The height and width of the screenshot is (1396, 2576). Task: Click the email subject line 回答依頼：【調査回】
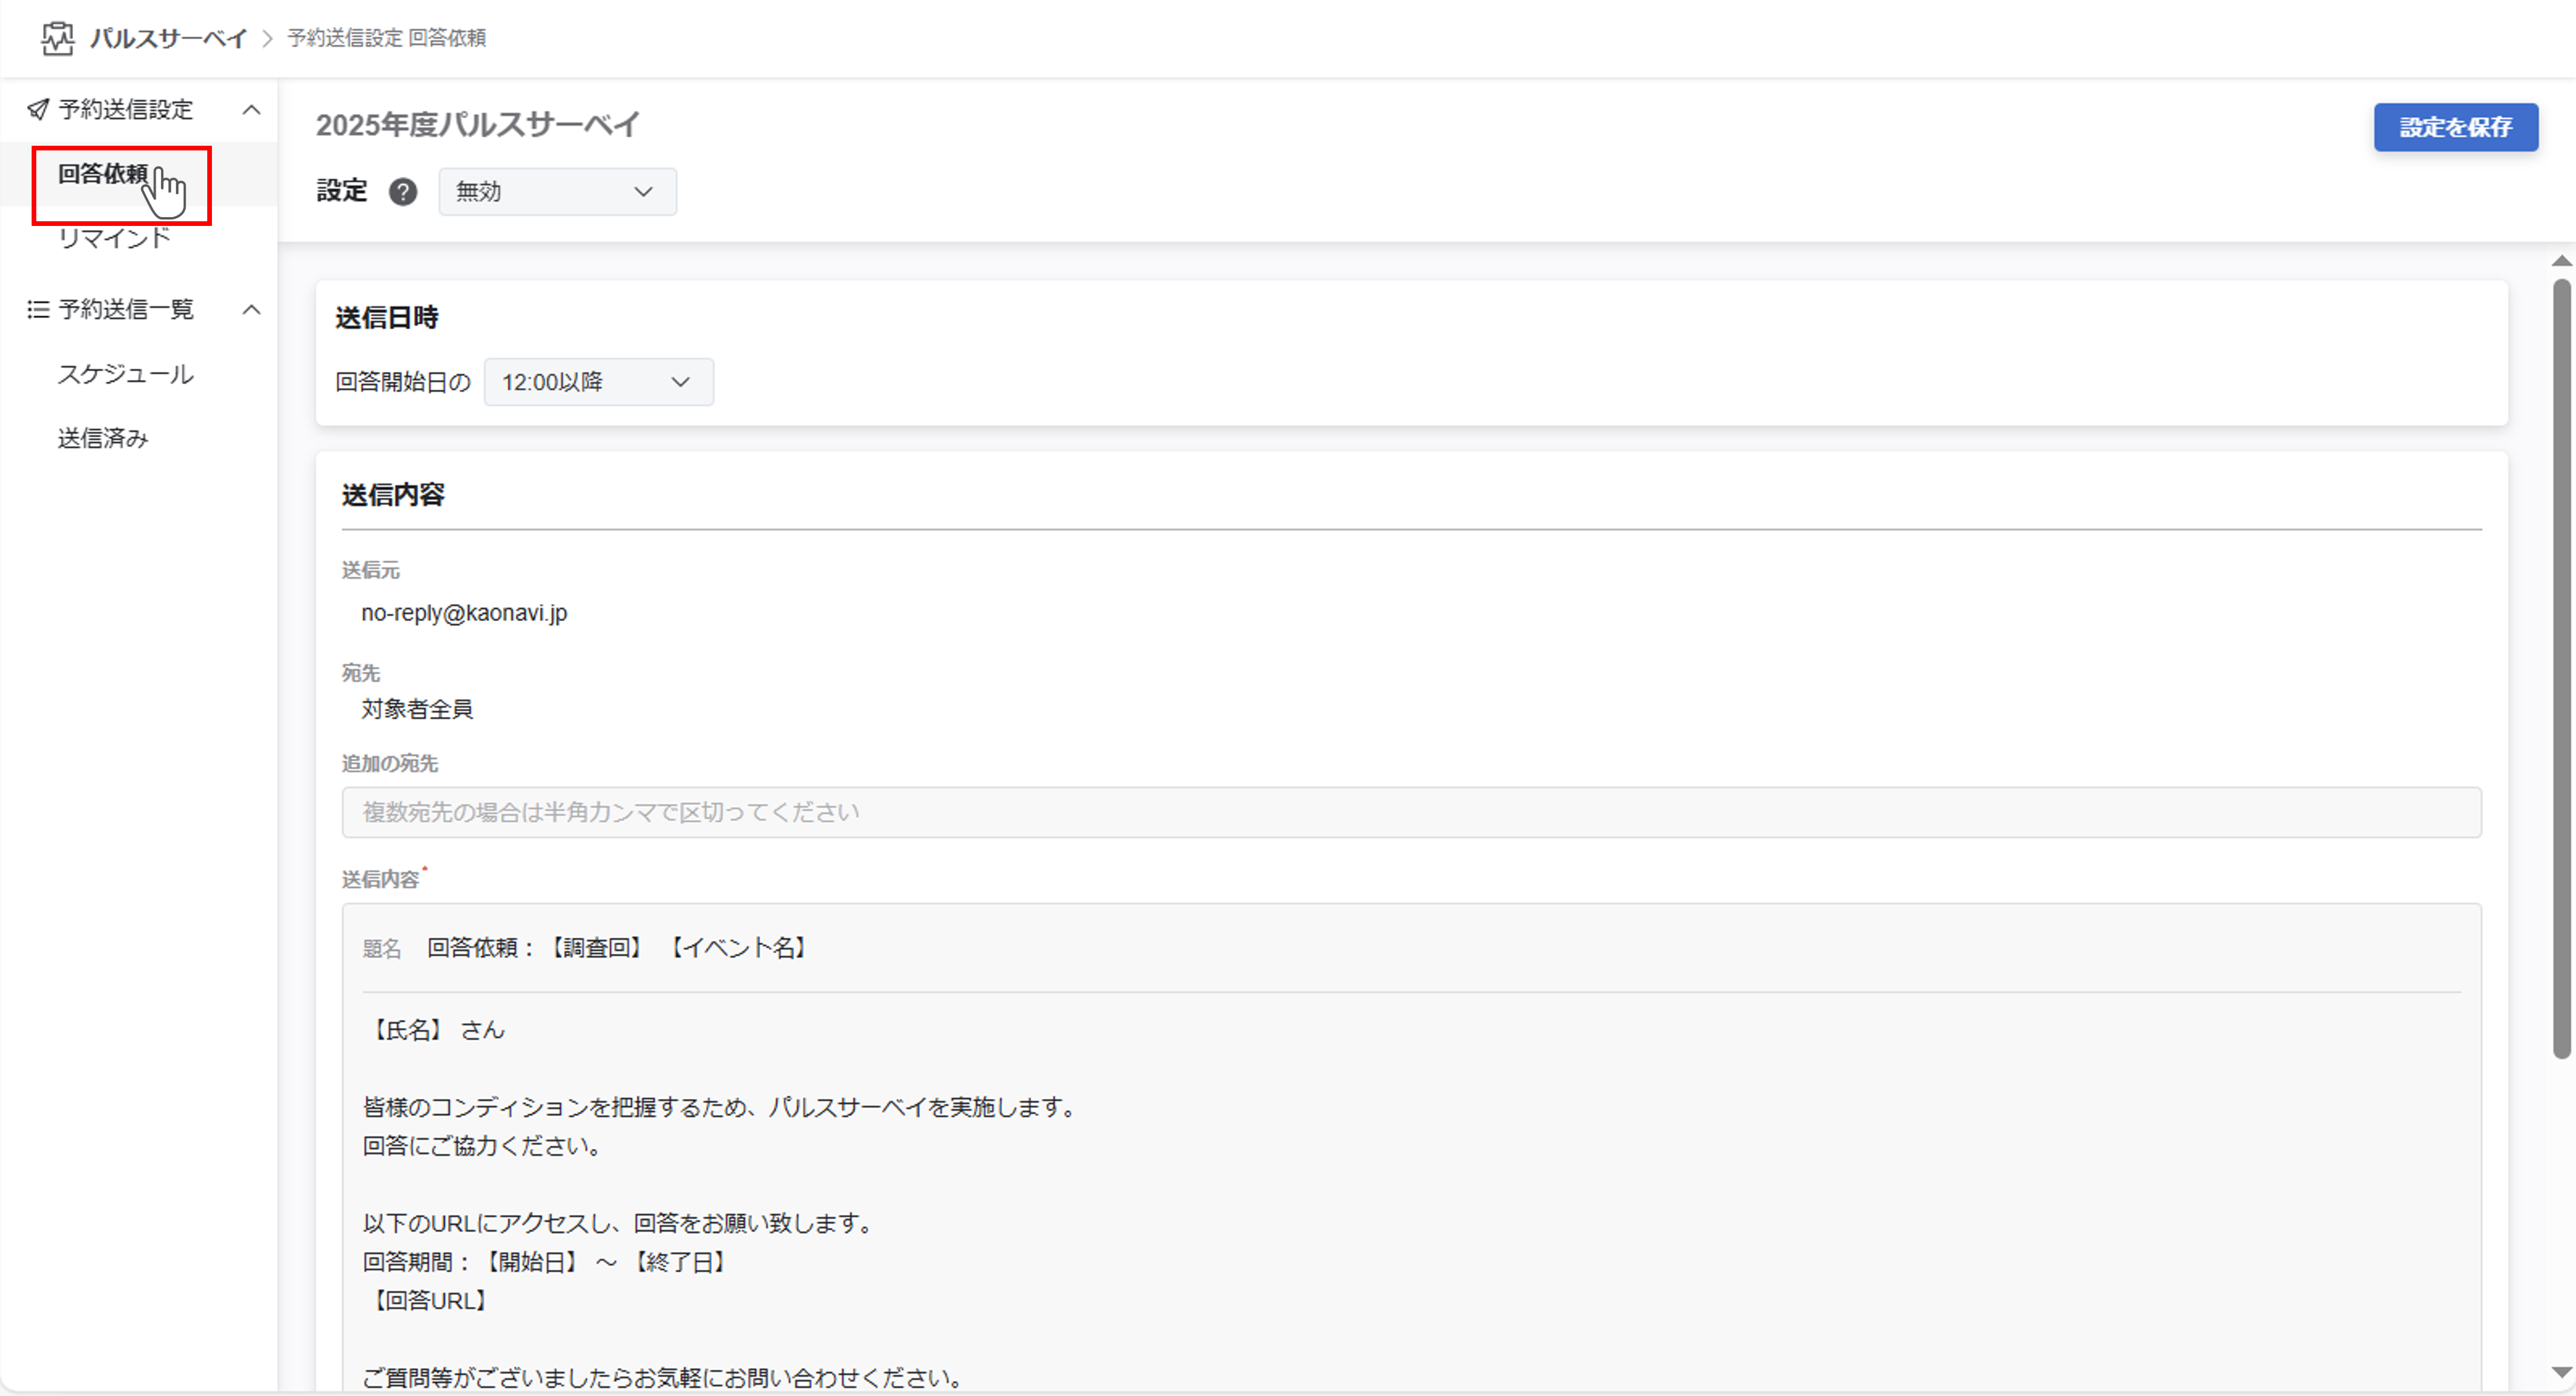(616, 948)
